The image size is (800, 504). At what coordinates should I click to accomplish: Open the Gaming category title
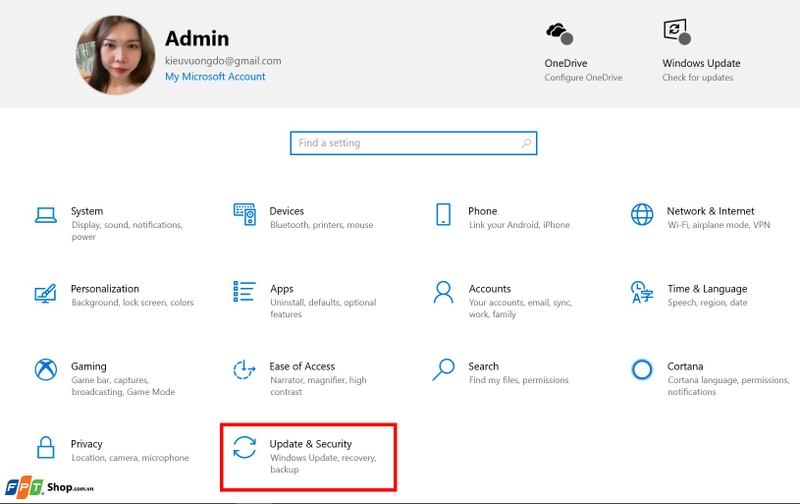click(x=89, y=366)
